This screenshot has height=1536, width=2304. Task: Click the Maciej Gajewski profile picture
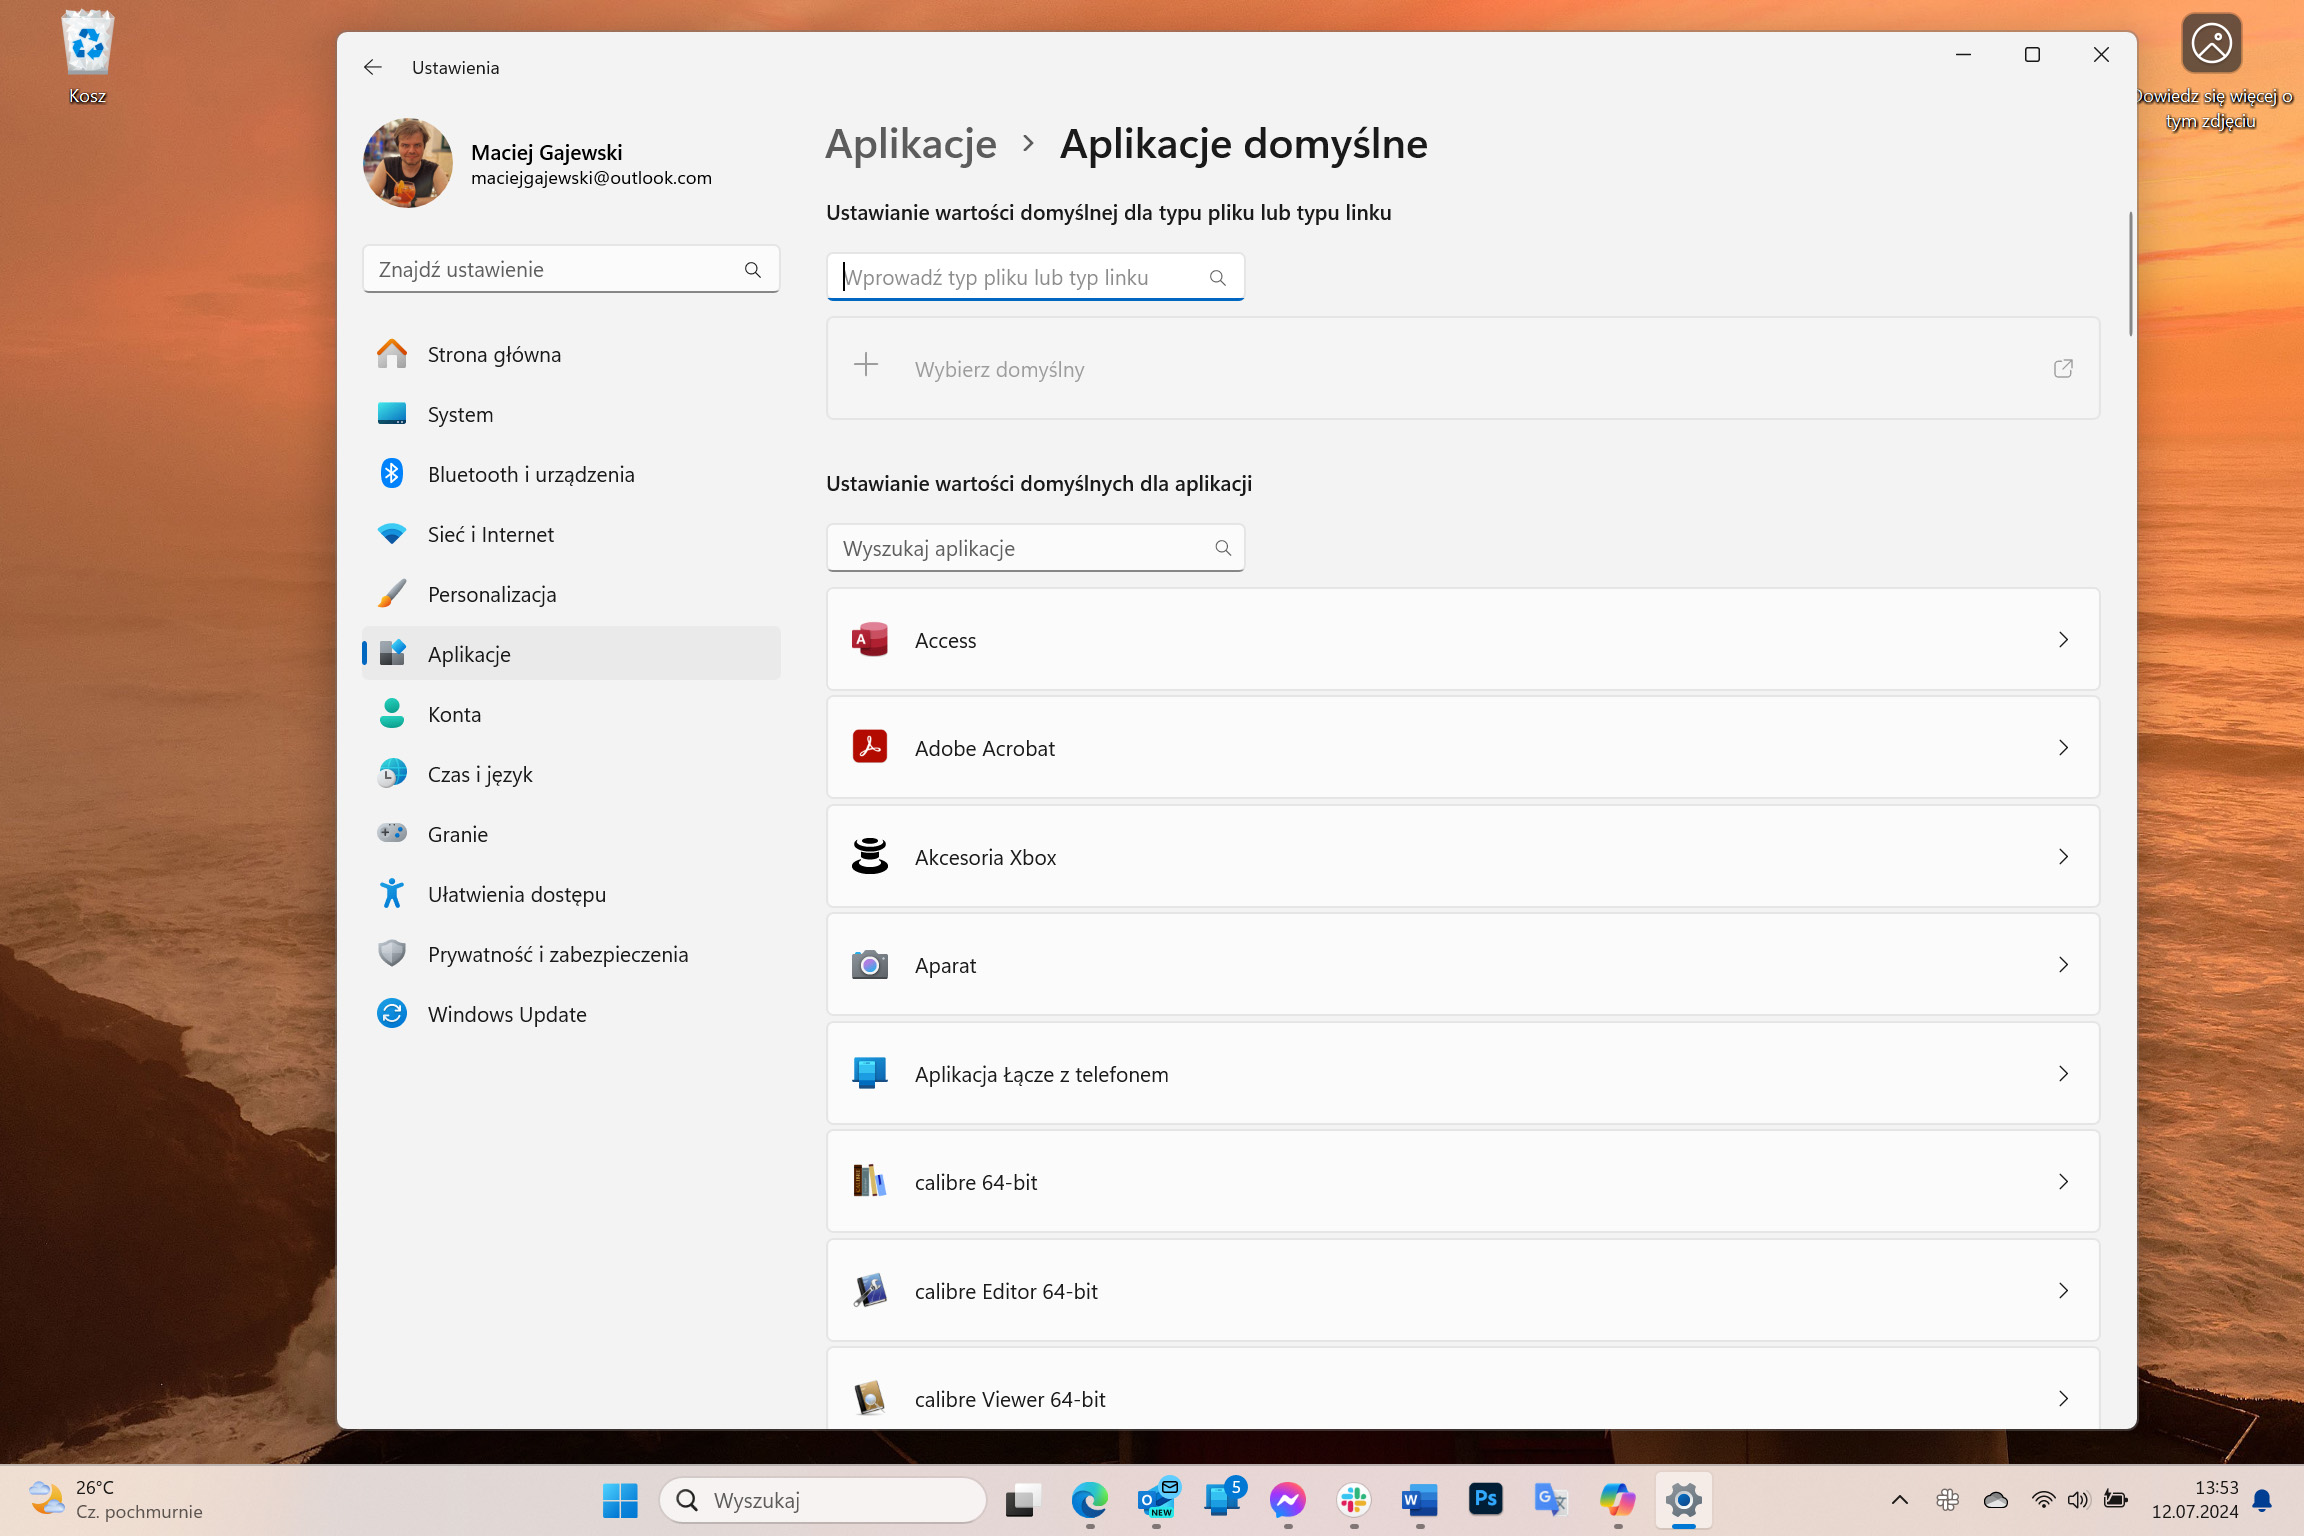coord(408,164)
